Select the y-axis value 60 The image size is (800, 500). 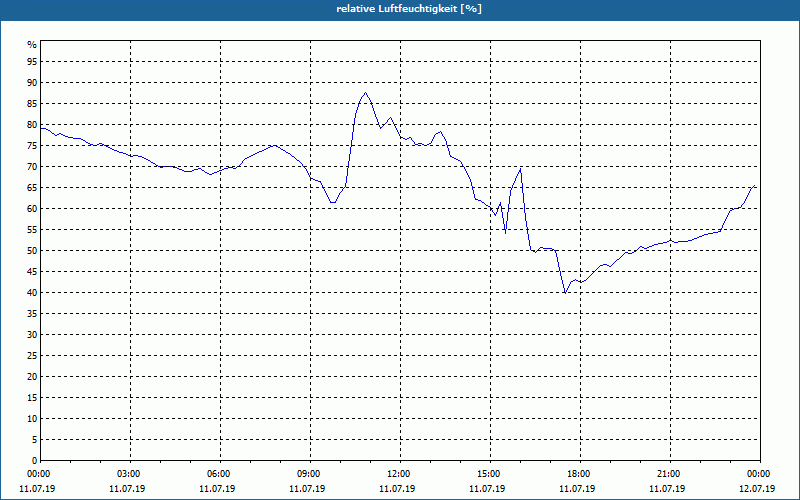coord(32,209)
